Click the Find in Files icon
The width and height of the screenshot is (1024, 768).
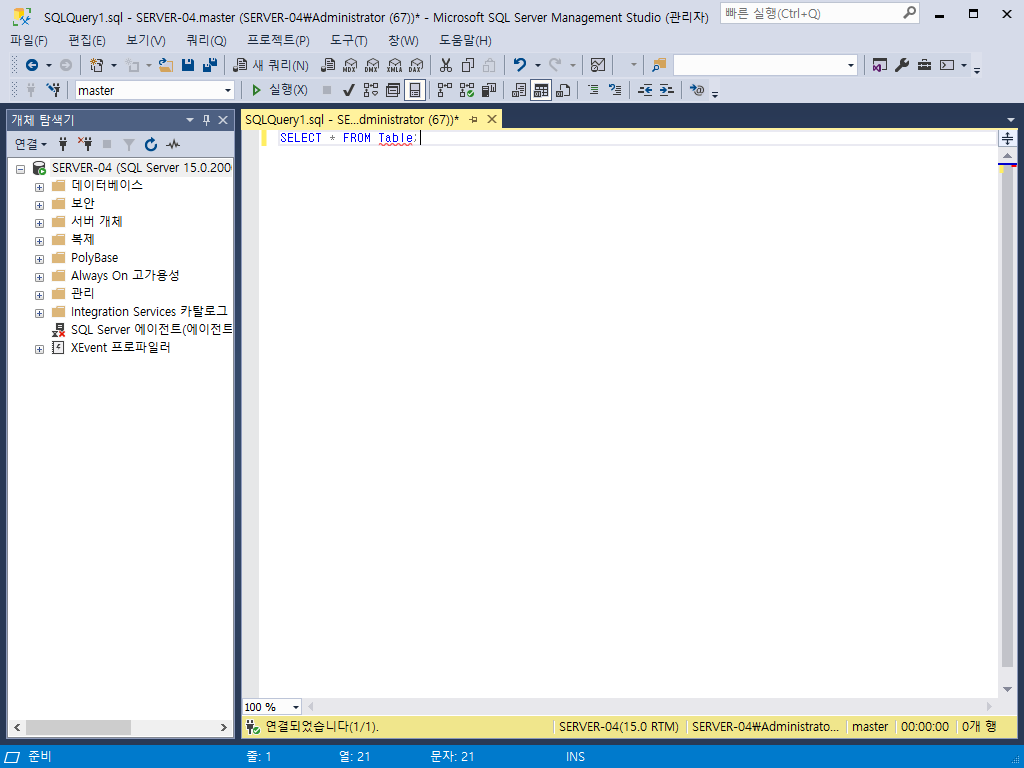pyautogui.click(x=659, y=65)
